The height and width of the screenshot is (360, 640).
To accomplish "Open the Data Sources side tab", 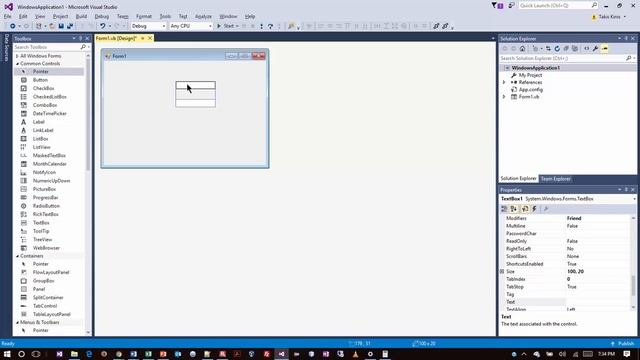I will pyautogui.click(x=6, y=47).
